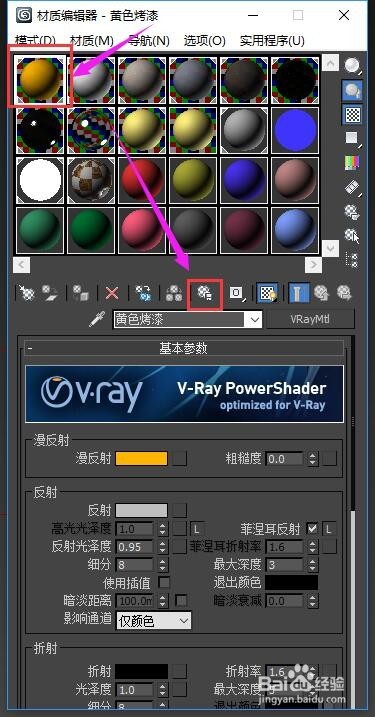The height and width of the screenshot is (717, 375).
Task: Open the 模式(D) menu
Action: 35,41
